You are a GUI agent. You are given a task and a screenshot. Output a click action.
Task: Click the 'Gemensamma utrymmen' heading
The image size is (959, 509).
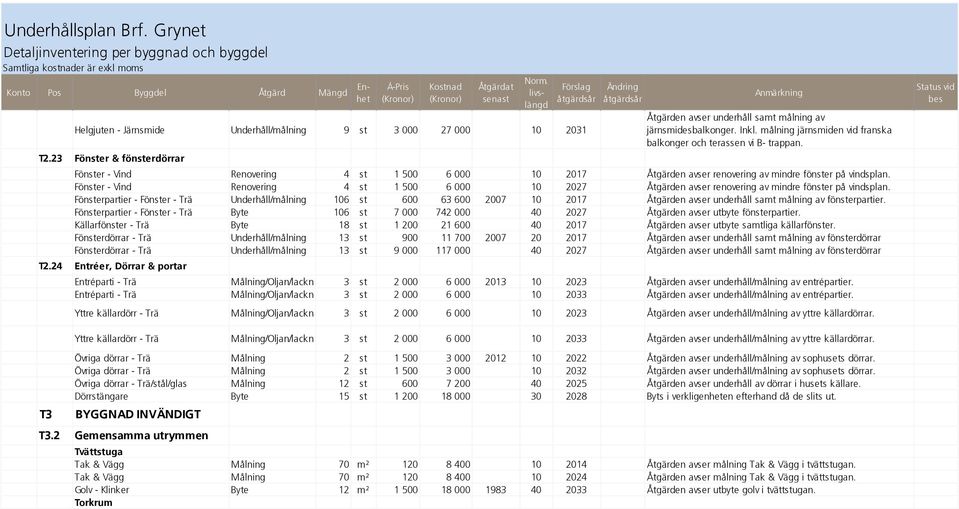tap(141, 436)
